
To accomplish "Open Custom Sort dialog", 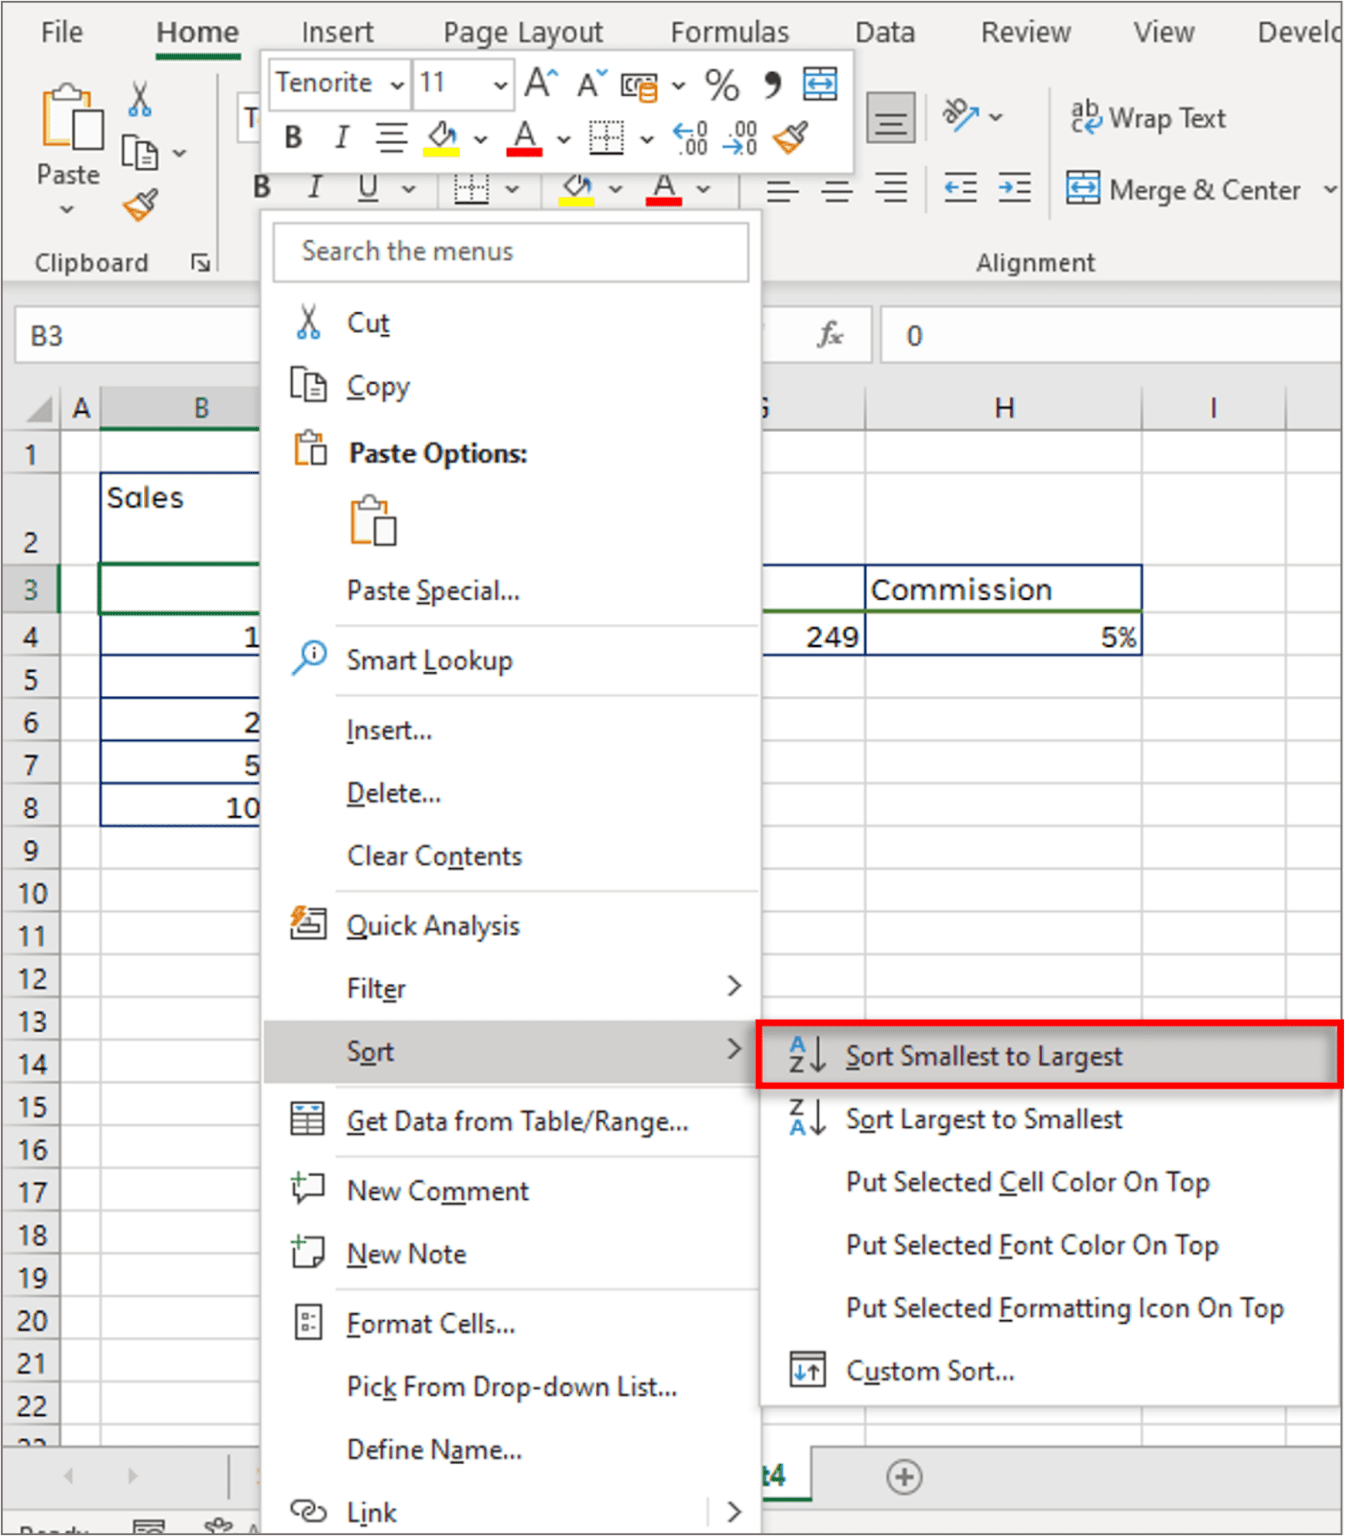I will click(x=929, y=1370).
